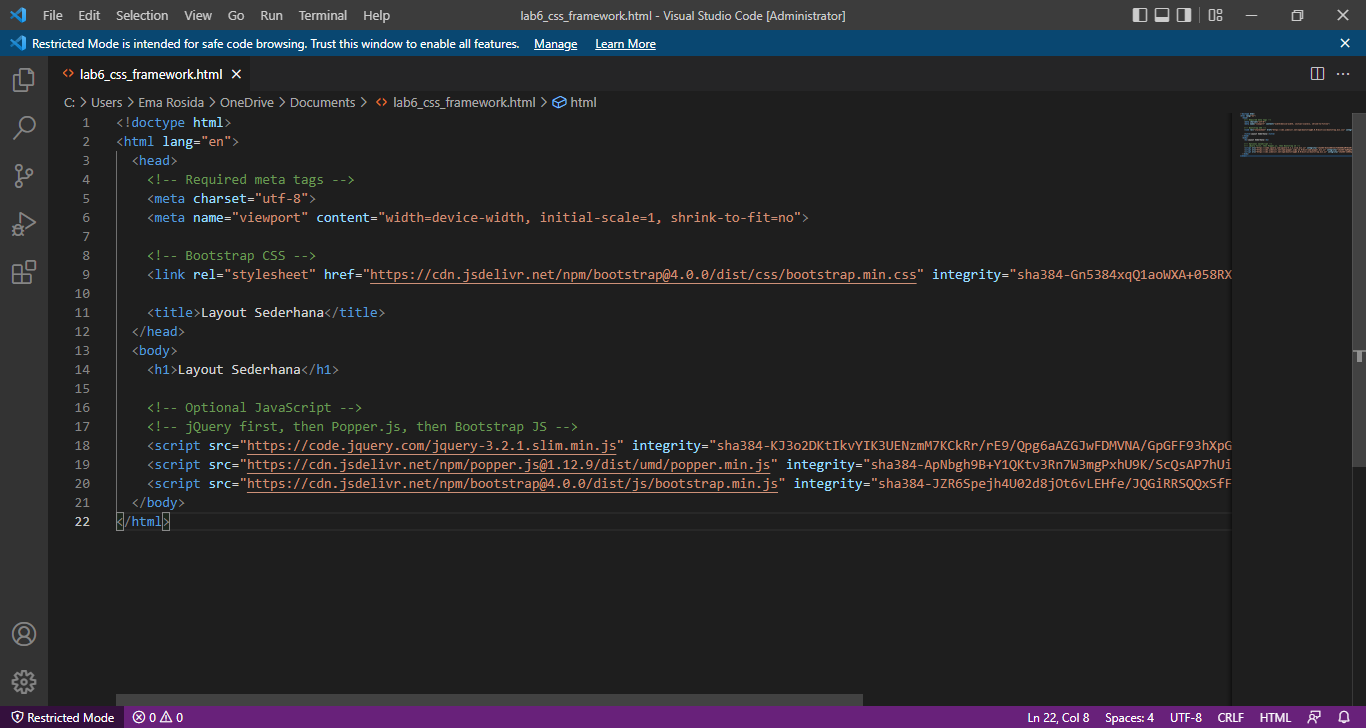This screenshot has width=1366, height=728.
Task: Click Spaces: 4 indentation selector
Action: (1129, 717)
